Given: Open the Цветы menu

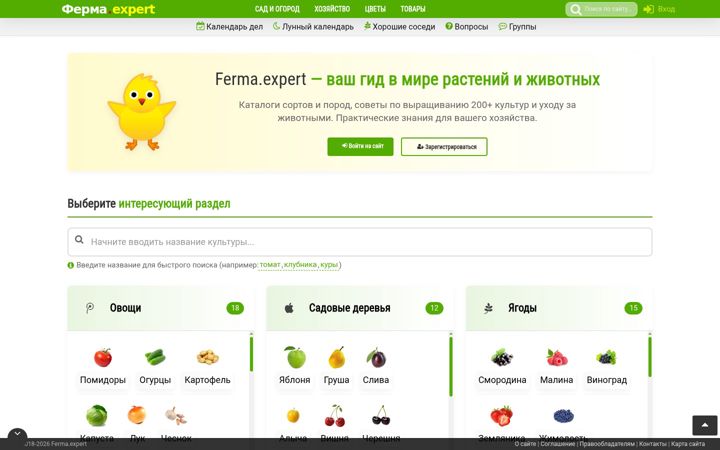Looking at the screenshot, I should click(375, 9).
